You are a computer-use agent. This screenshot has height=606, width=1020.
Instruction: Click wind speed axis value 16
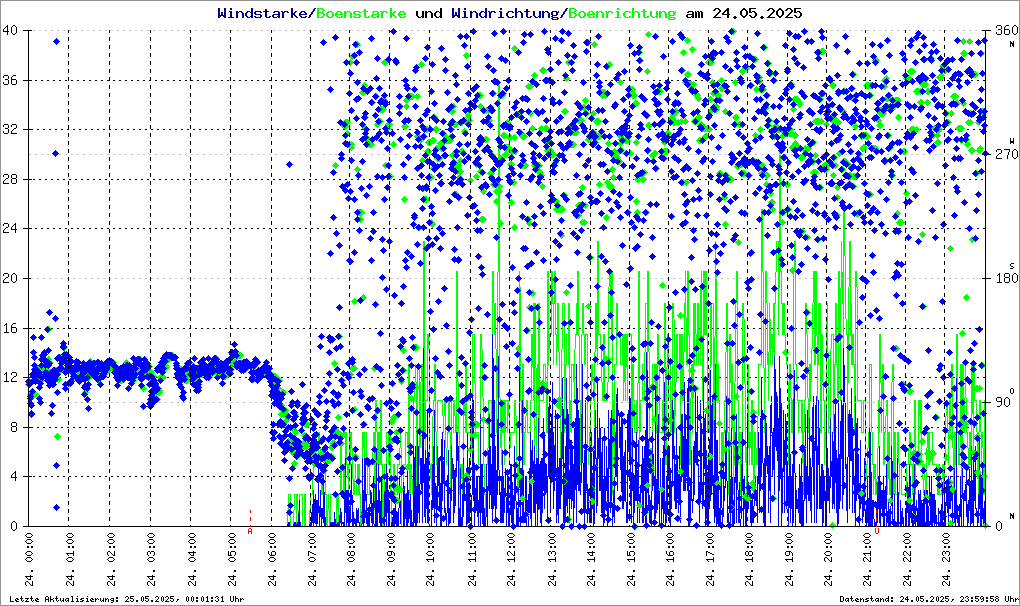pyautogui.click(x=10, y=328)
